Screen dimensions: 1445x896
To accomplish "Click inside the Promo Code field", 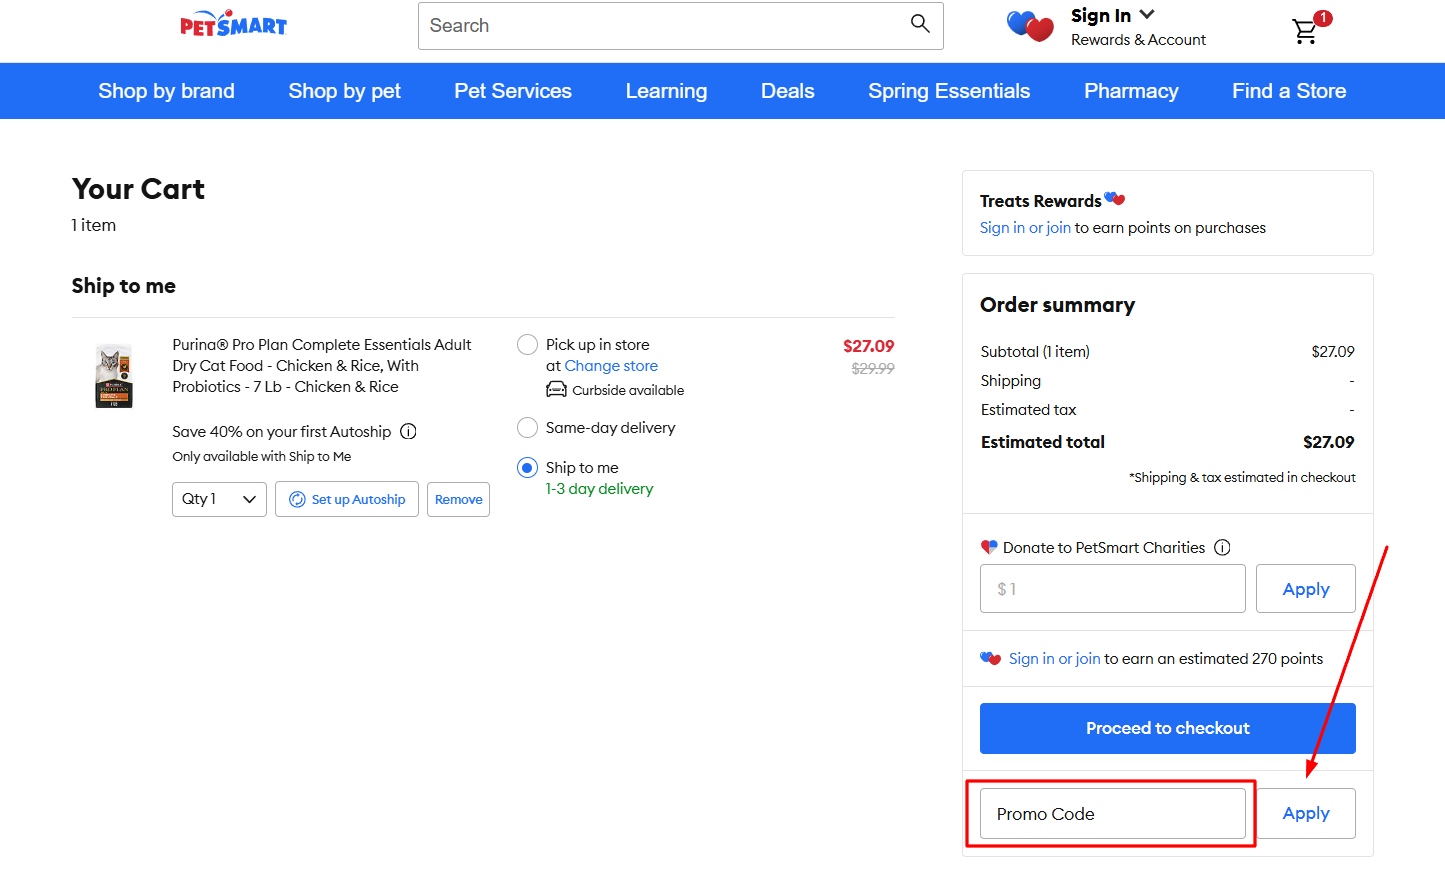I will point(1112,813).
